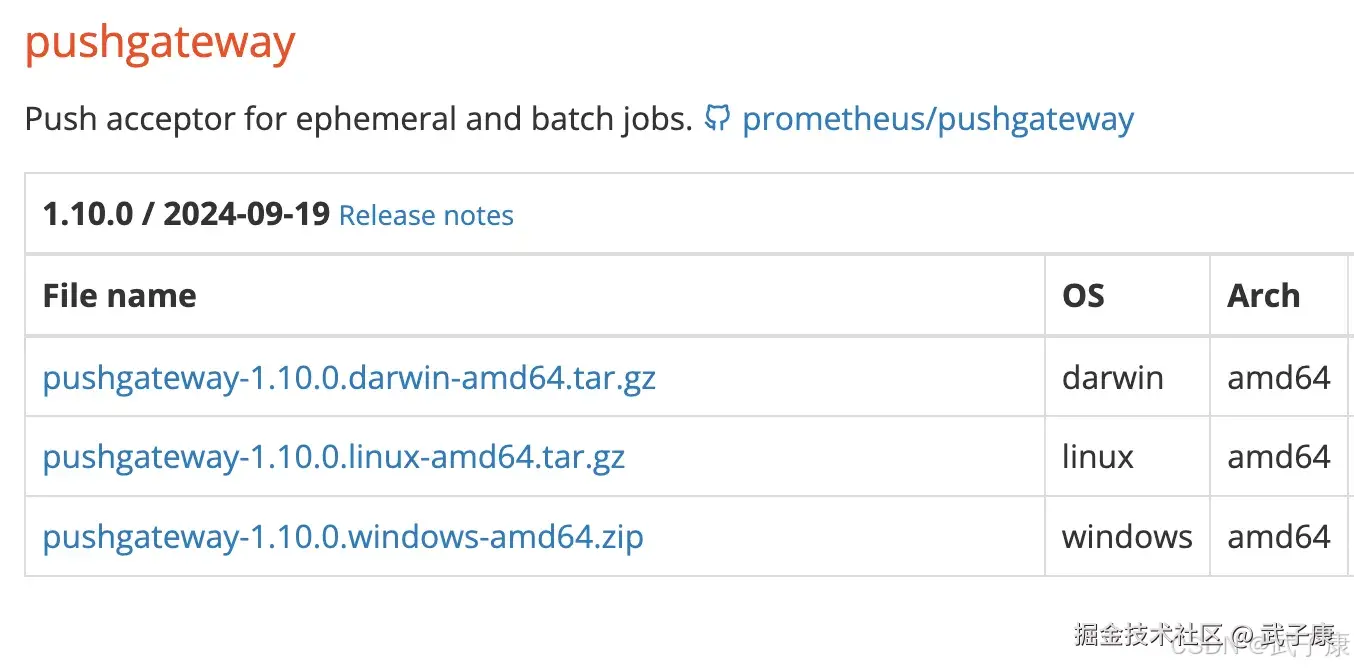This screenshot has width=1354, height=668.
Task: Open the Release notes link
Action: 425,215
